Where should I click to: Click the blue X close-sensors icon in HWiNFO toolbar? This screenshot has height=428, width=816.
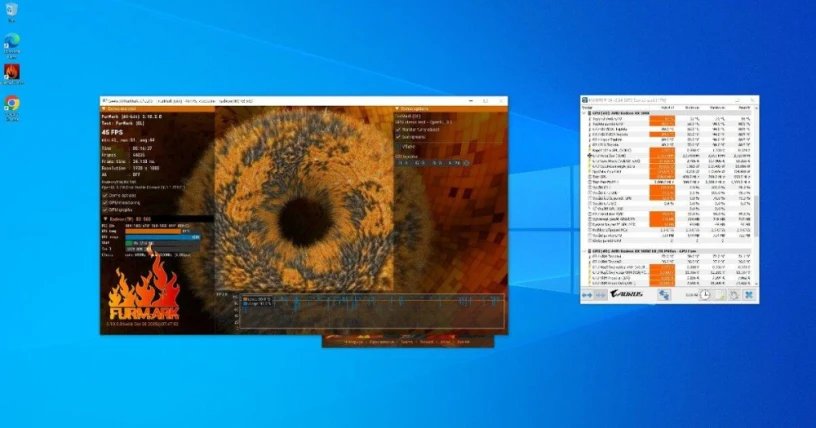click(749, 295)
